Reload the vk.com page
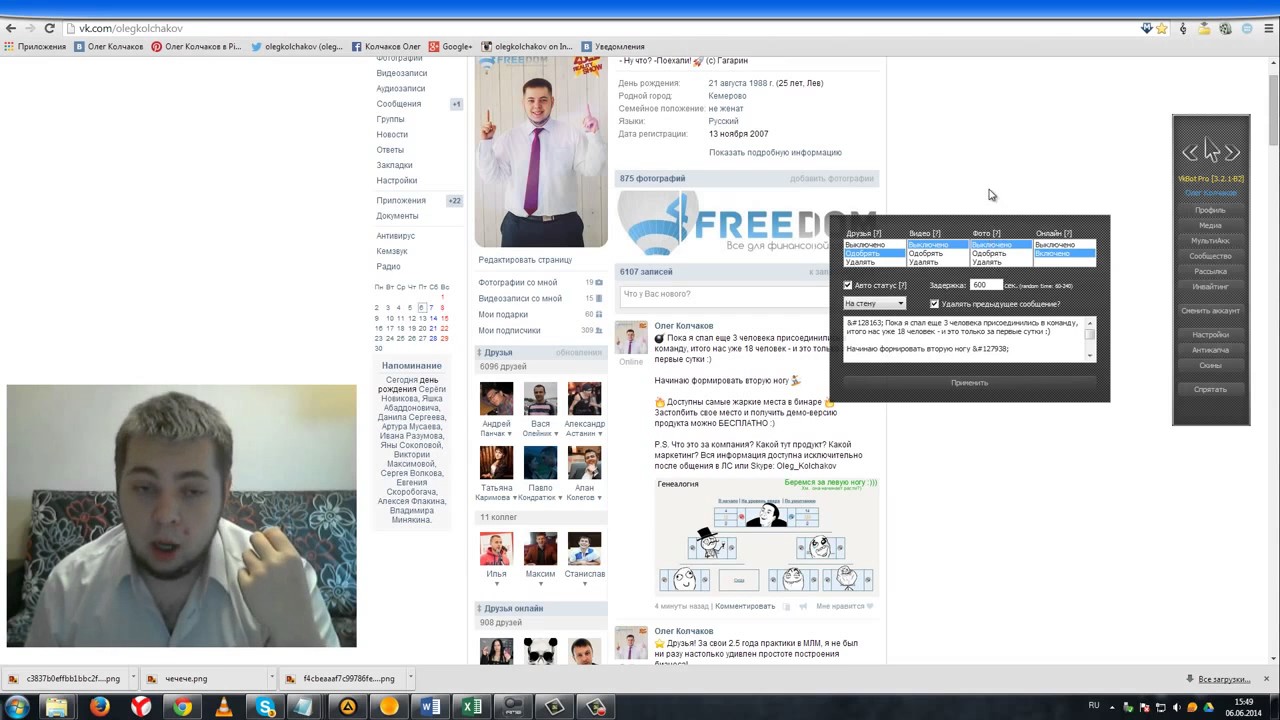The width and height of the screenshot is (1280, 720). tap(49, 28)
